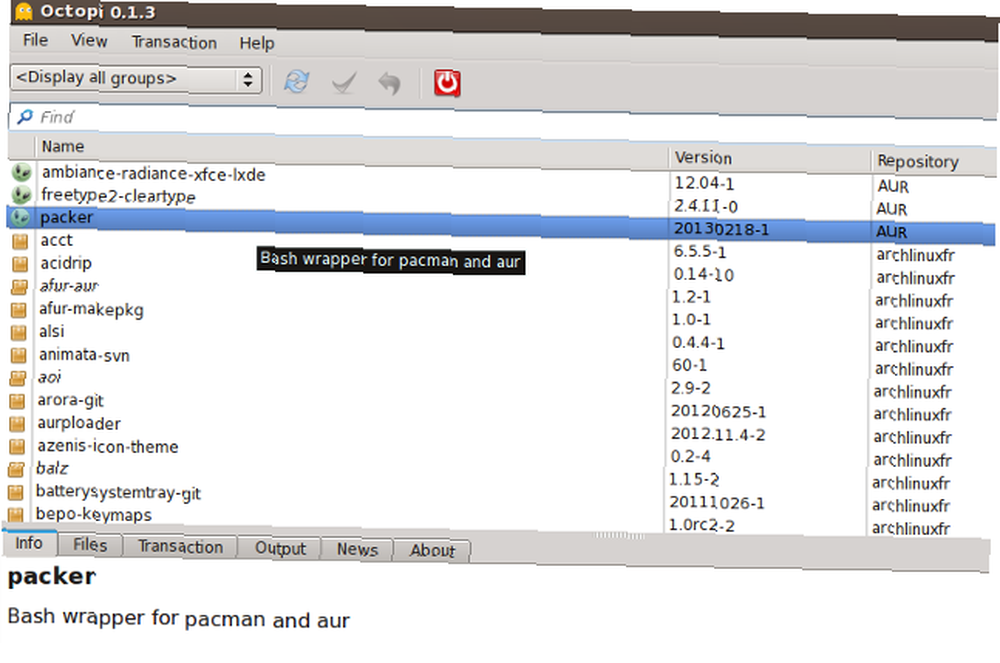
Task: Select the ambiance-radiance-xfce-lxde package name
Action: (153, 173)
